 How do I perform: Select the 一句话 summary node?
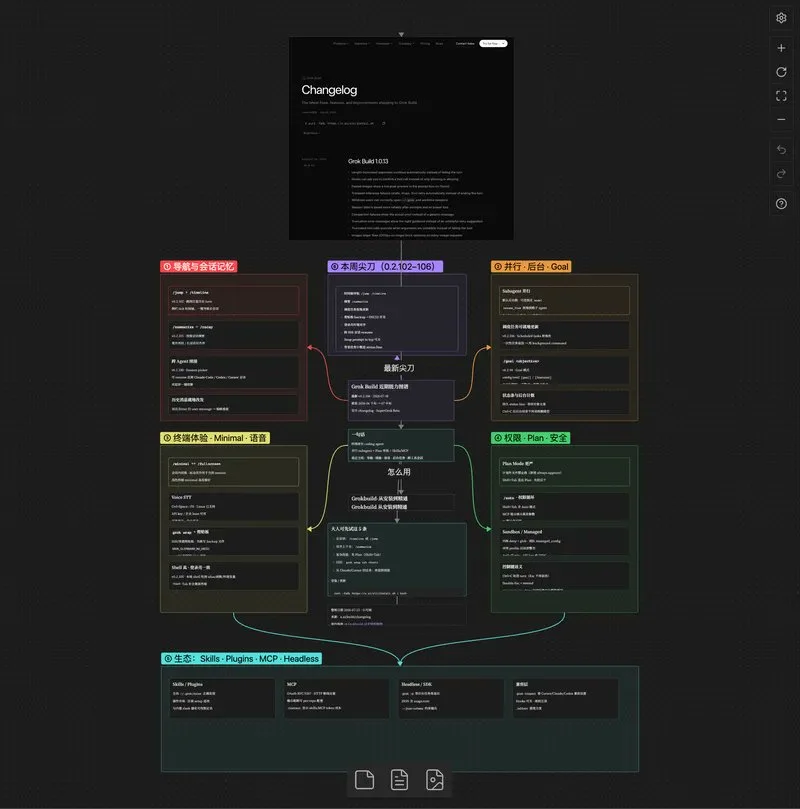pyautogui.click(x=401, y=445)
